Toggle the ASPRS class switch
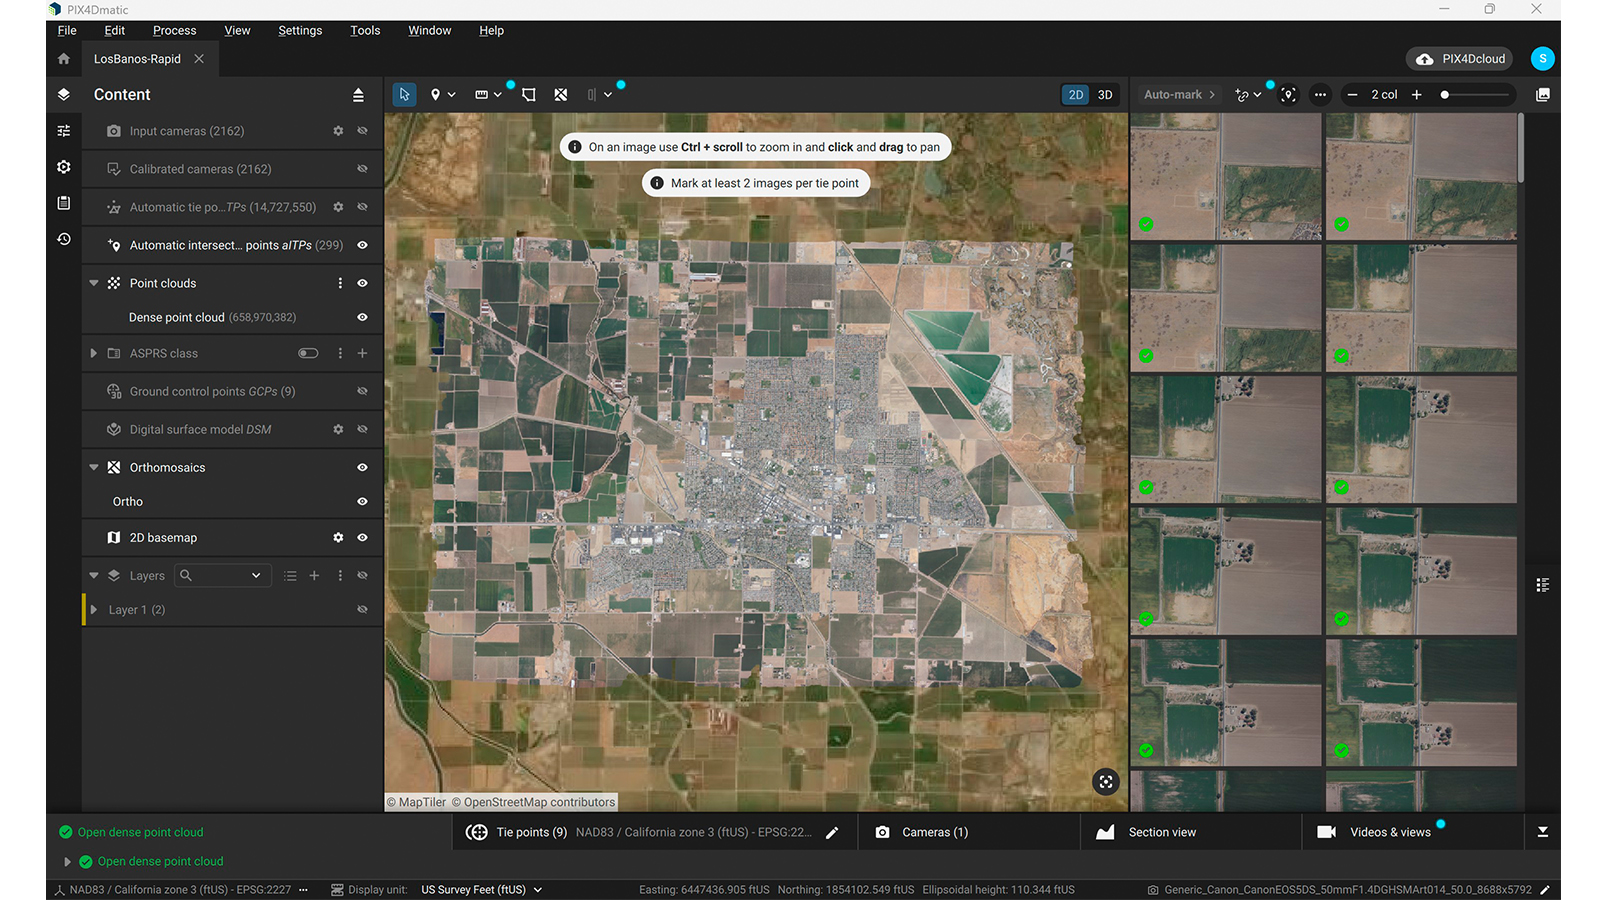 click(x=308, y=353)
